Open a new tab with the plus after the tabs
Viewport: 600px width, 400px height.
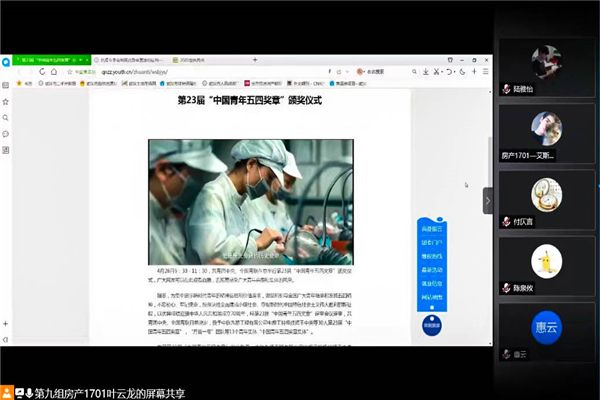point(255,60)
